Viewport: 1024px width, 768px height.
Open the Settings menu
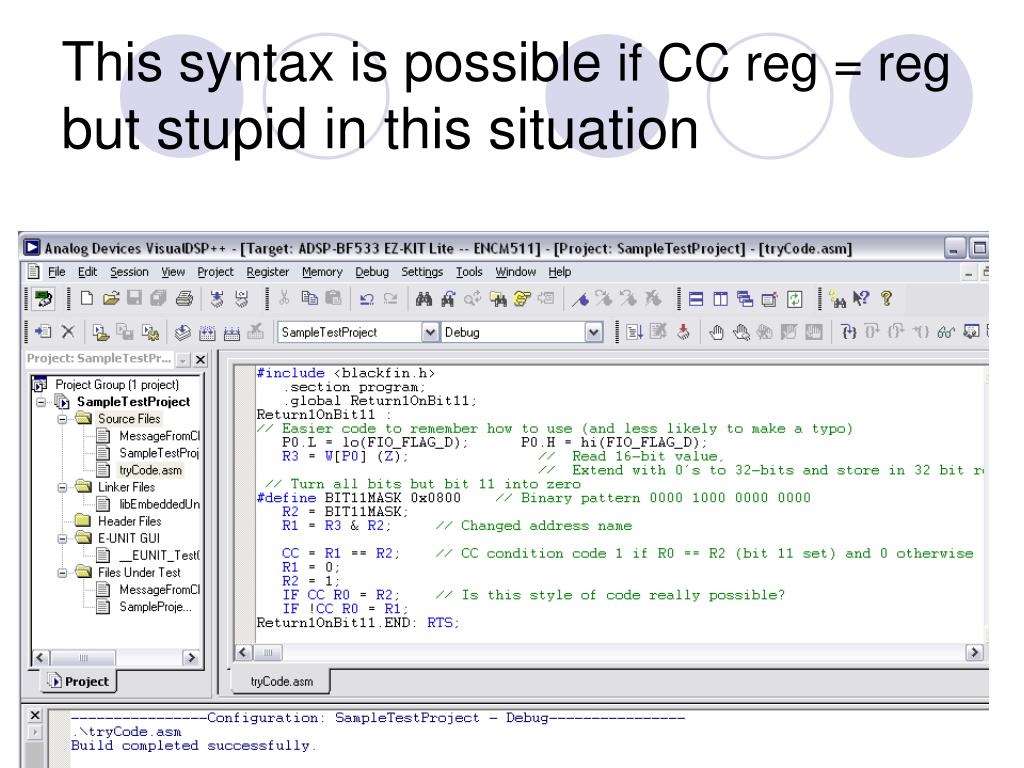[422, 272]
